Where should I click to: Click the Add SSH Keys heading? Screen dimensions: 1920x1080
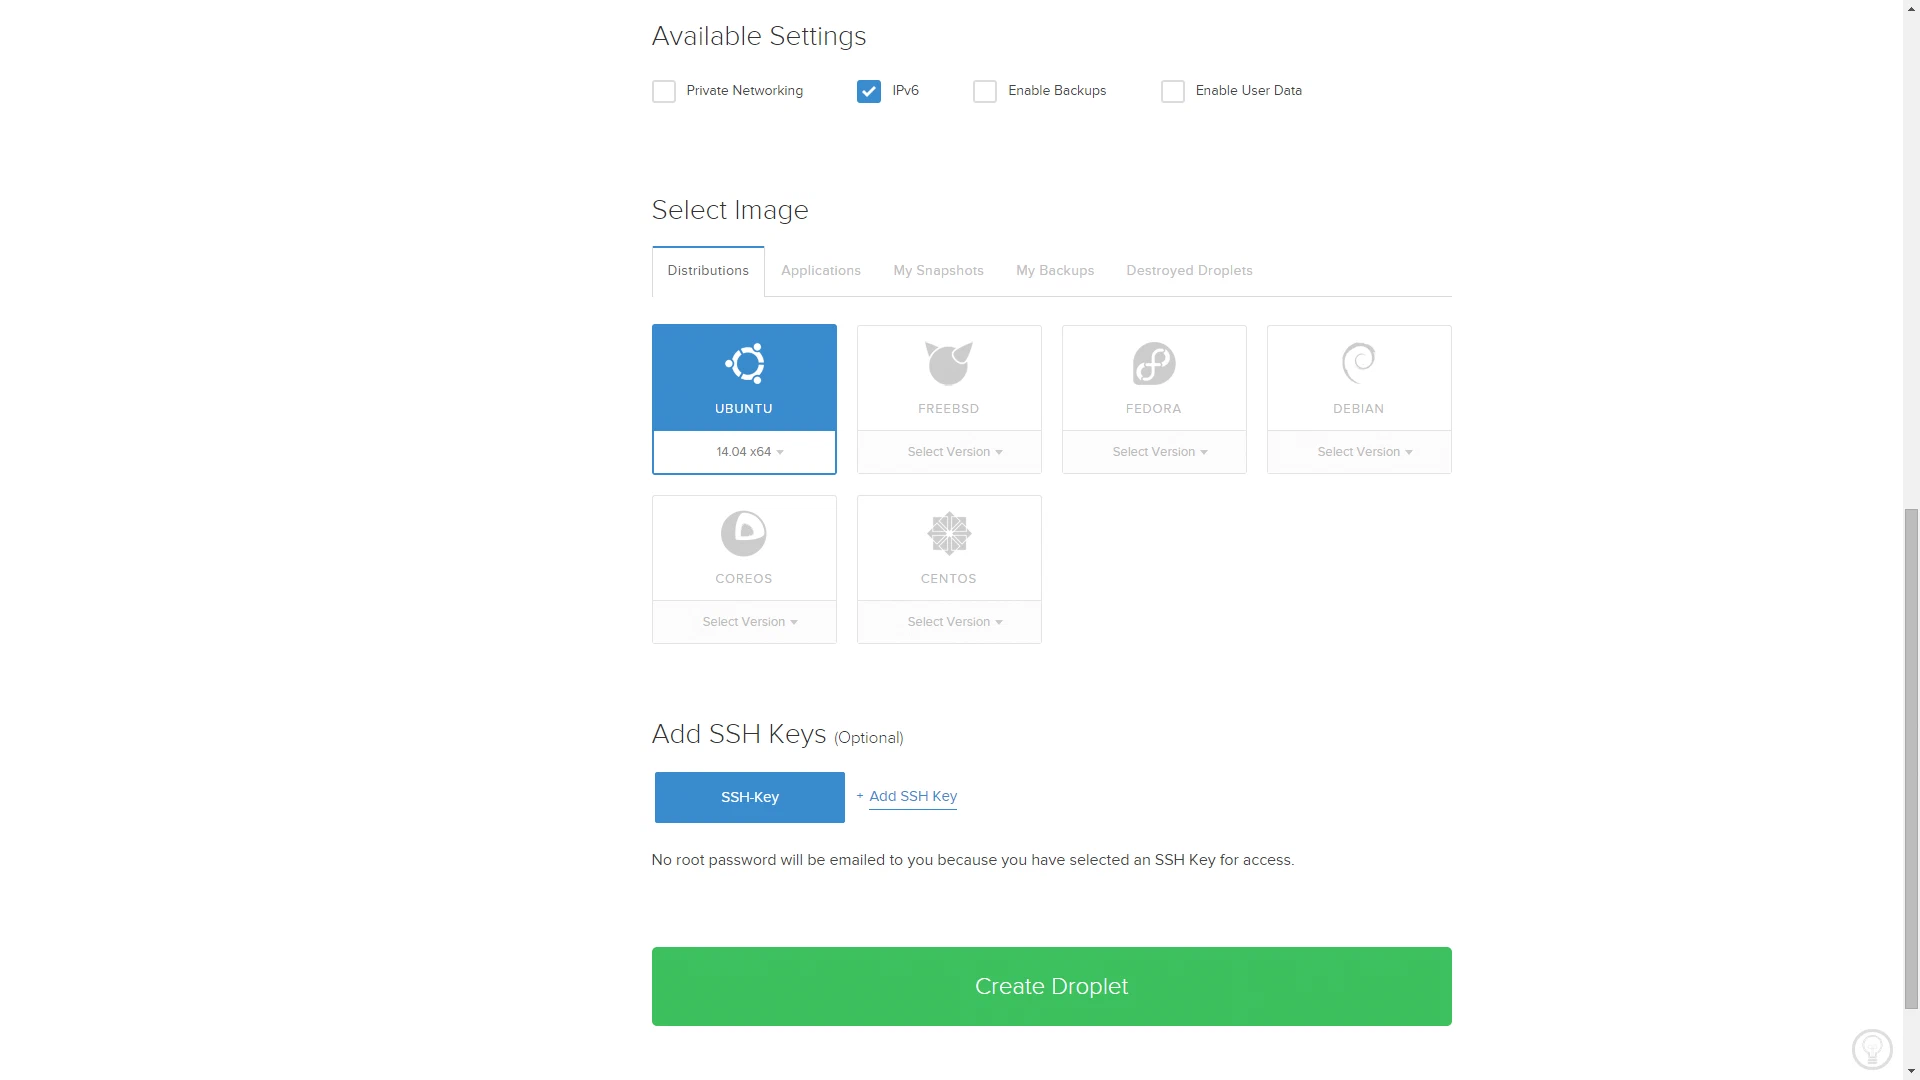click(739, 734)
